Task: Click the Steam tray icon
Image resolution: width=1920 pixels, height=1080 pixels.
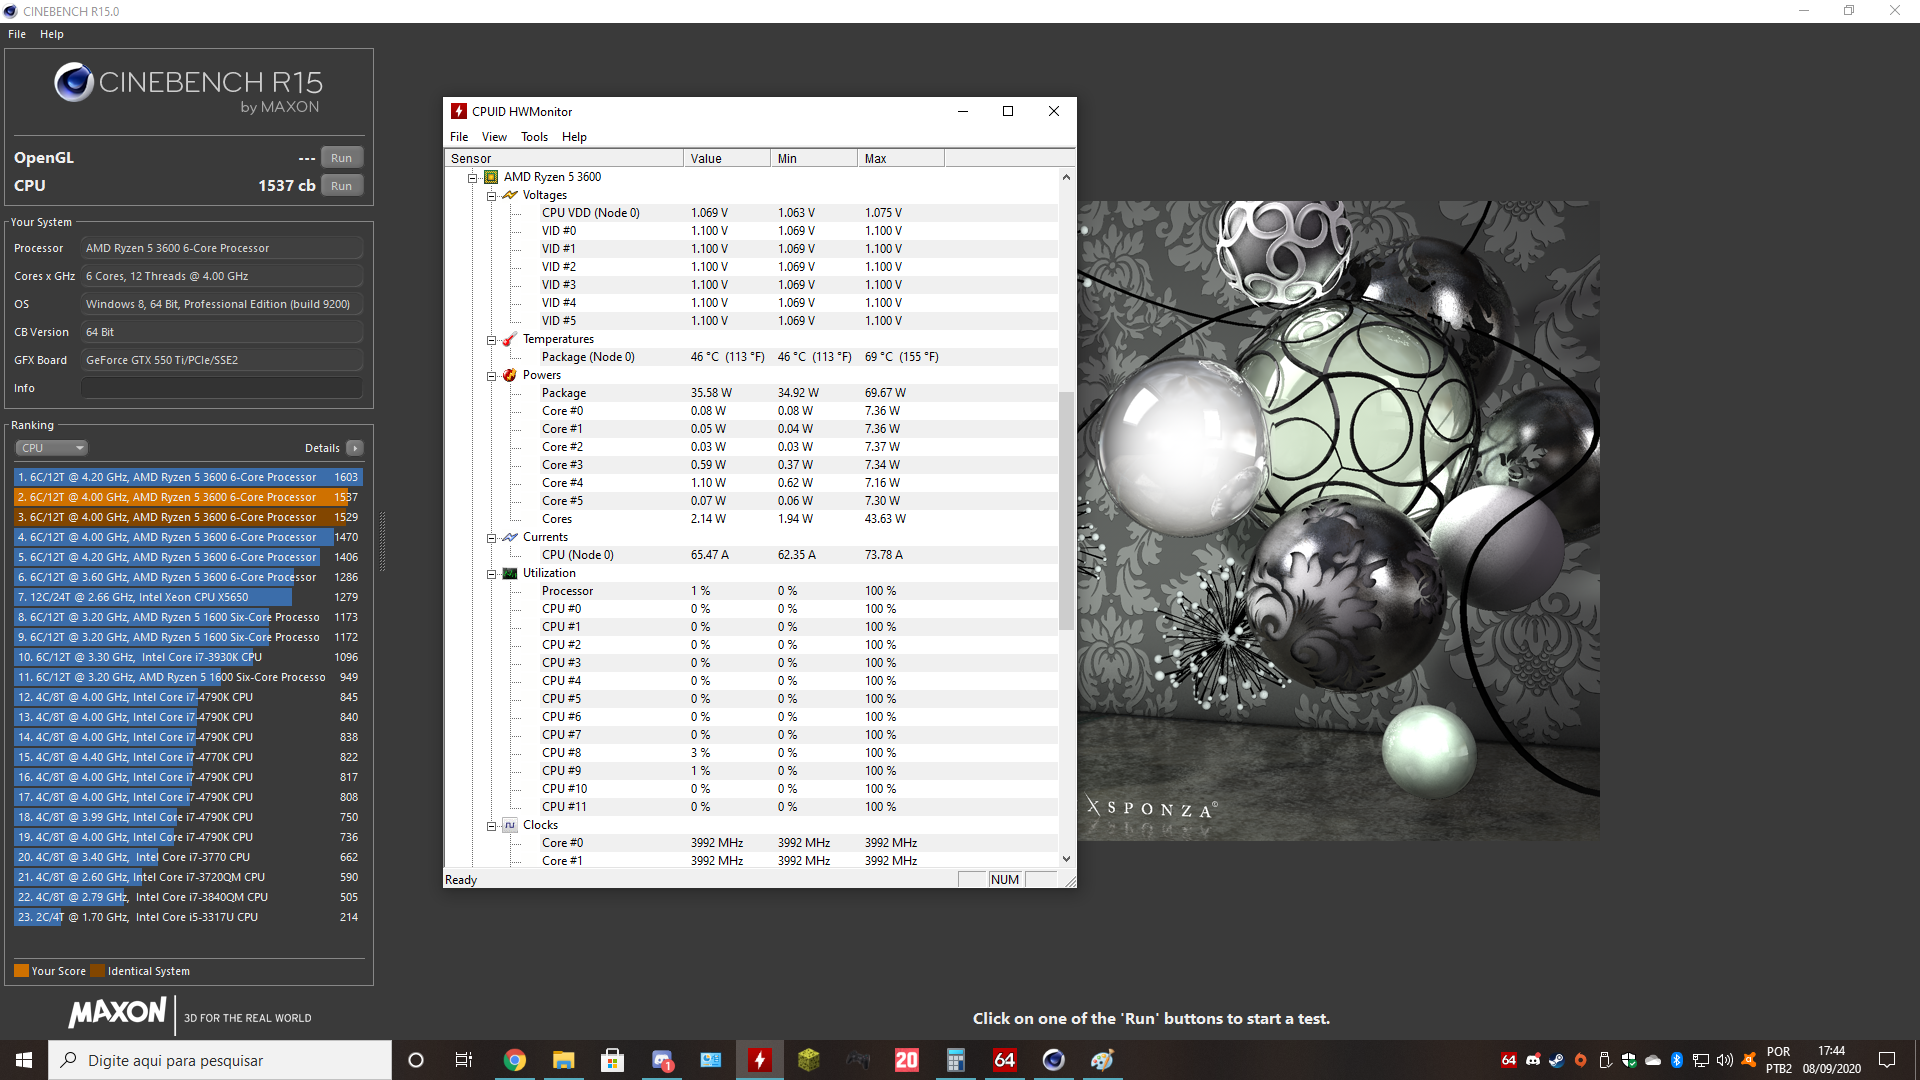Action: (x=1557, y=1060)
